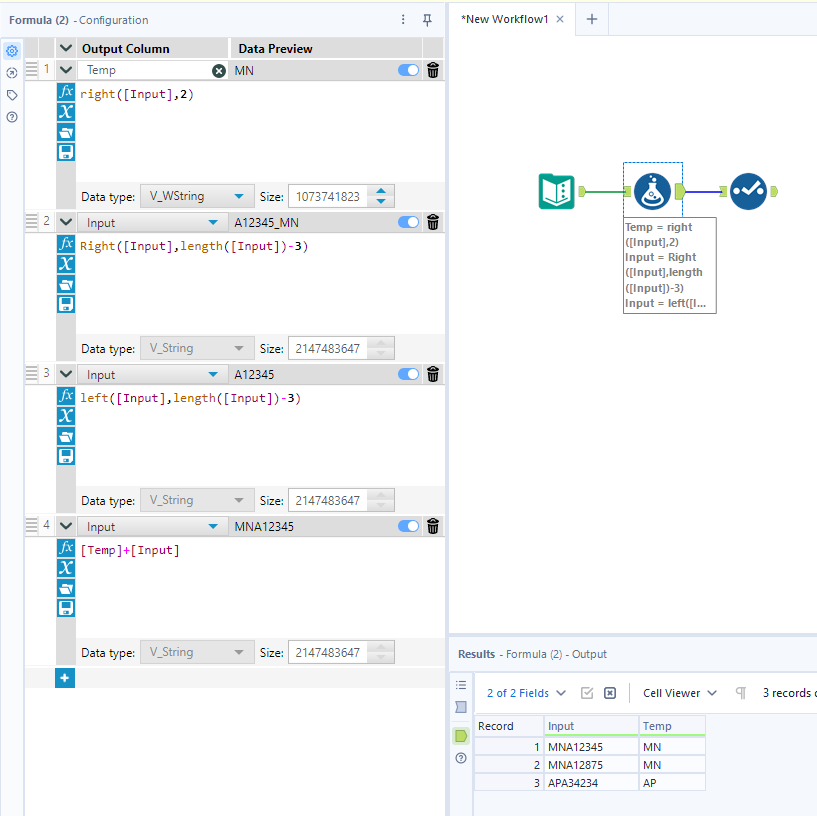The image size is (817, 816).
Task: Decrease the Size value for expression 1
Action: [381, 201]
